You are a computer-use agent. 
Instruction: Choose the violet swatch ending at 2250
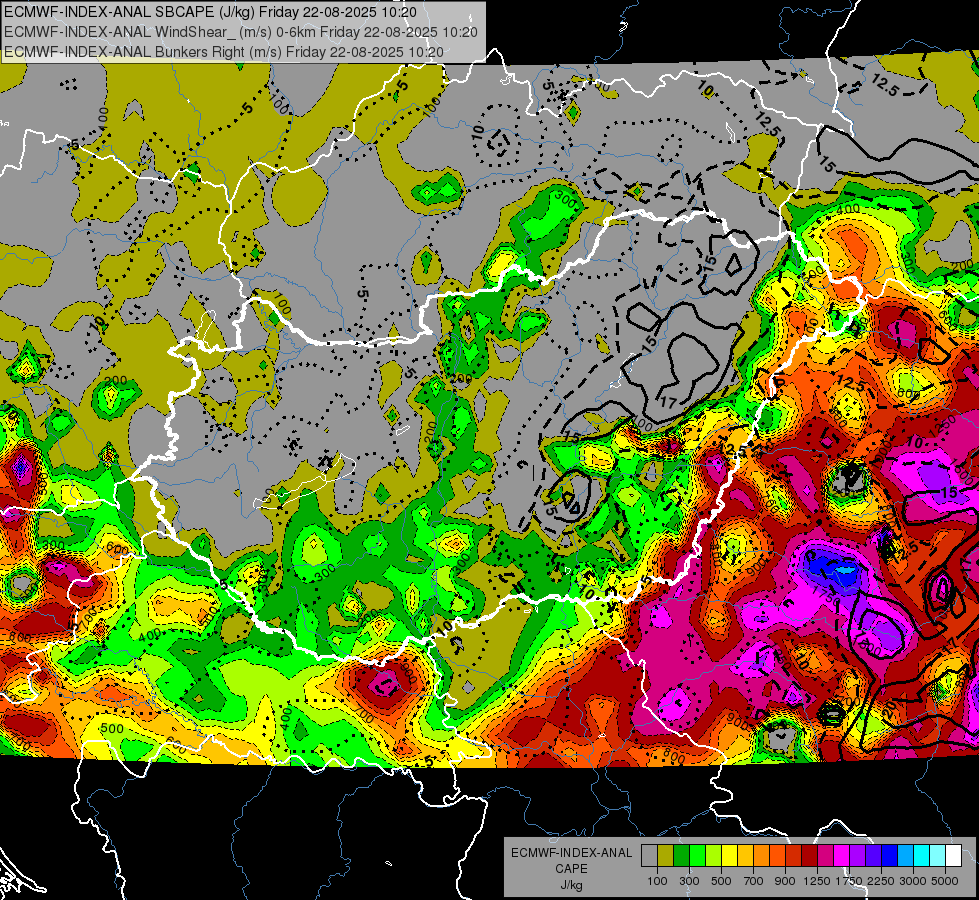pos(873,855)
